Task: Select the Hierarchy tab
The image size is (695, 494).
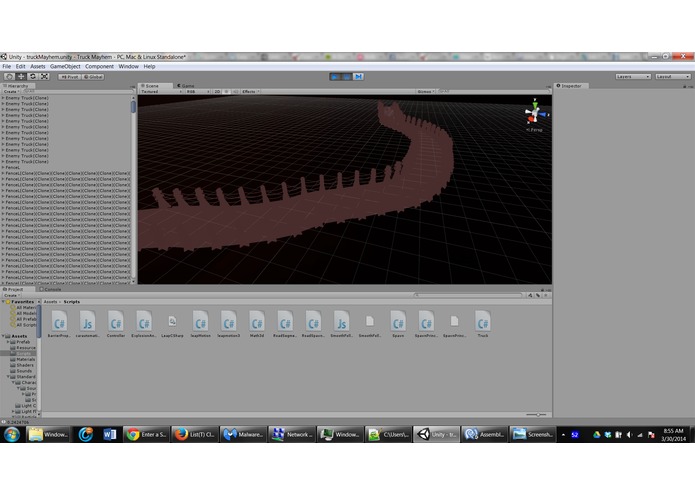Action: [x=18, y=86]
